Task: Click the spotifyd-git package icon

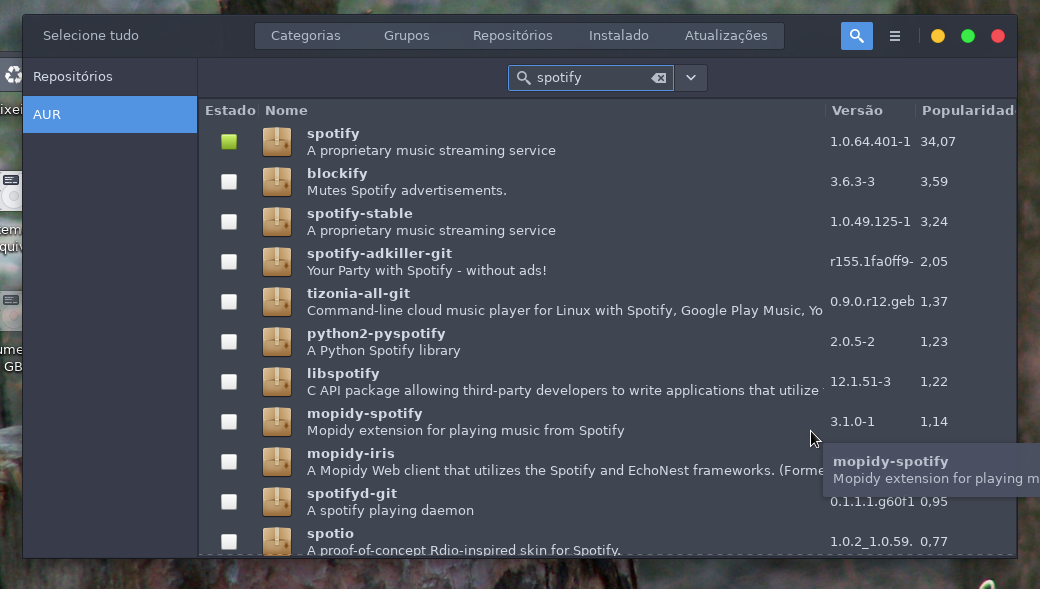Action: [277, 501]
